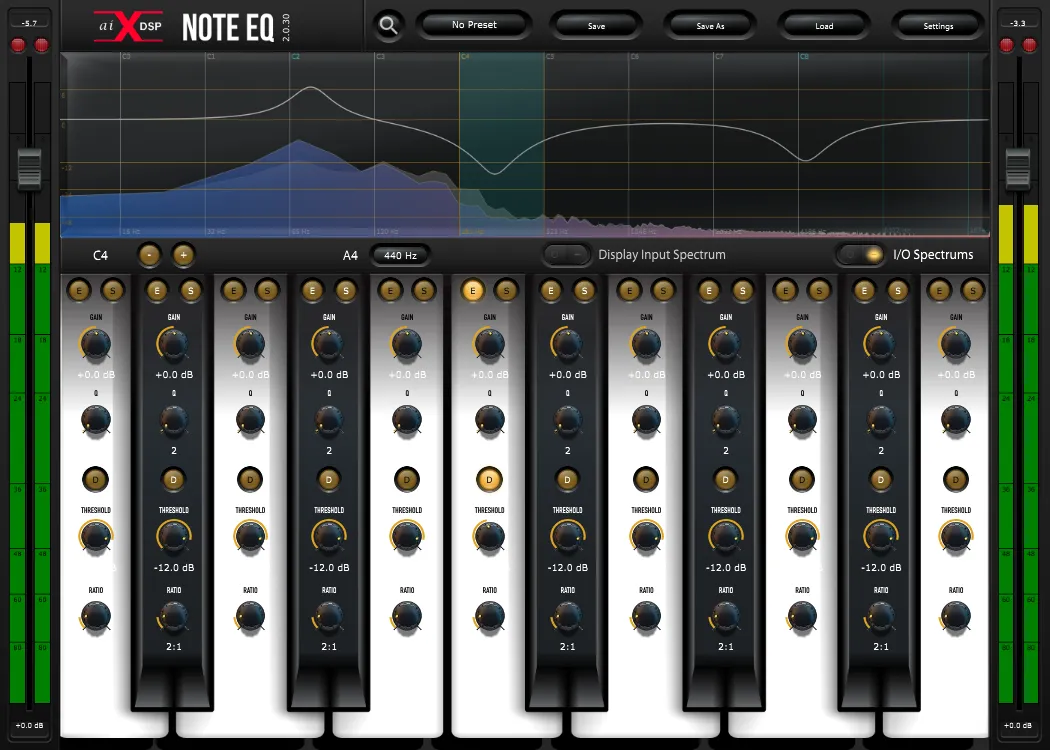Click the Load preset button
Image resolution: width=1050 pixels, height=750 pixels.
click(824, 26)
